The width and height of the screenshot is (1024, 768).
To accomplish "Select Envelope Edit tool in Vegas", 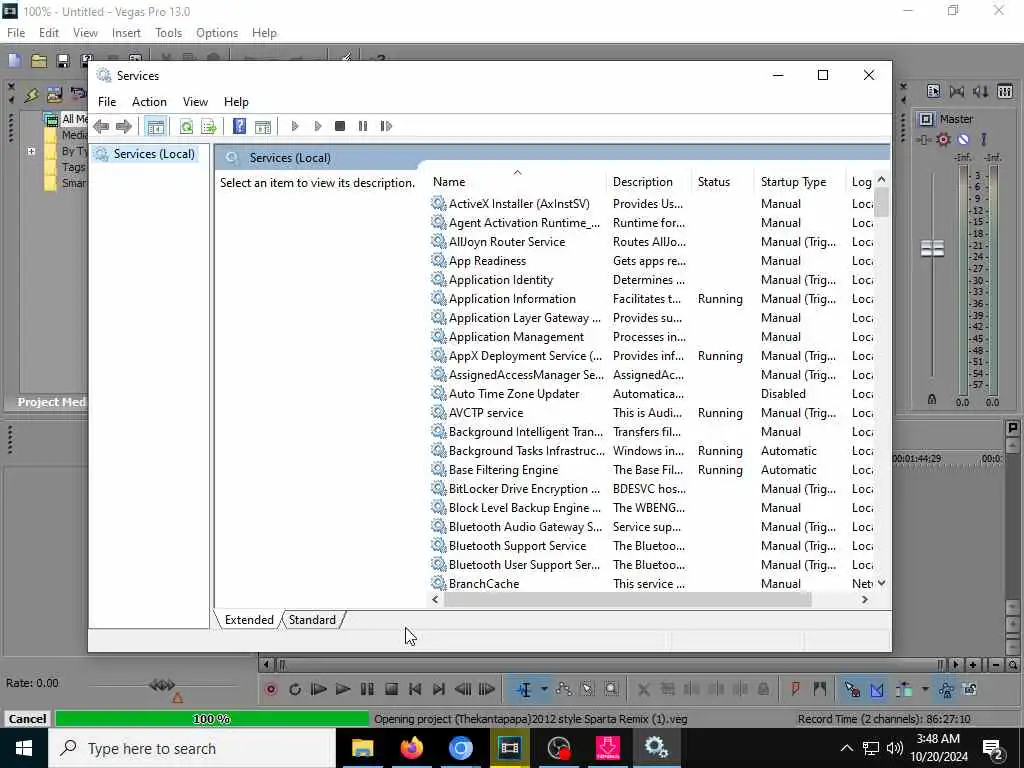I will (564, 689).
